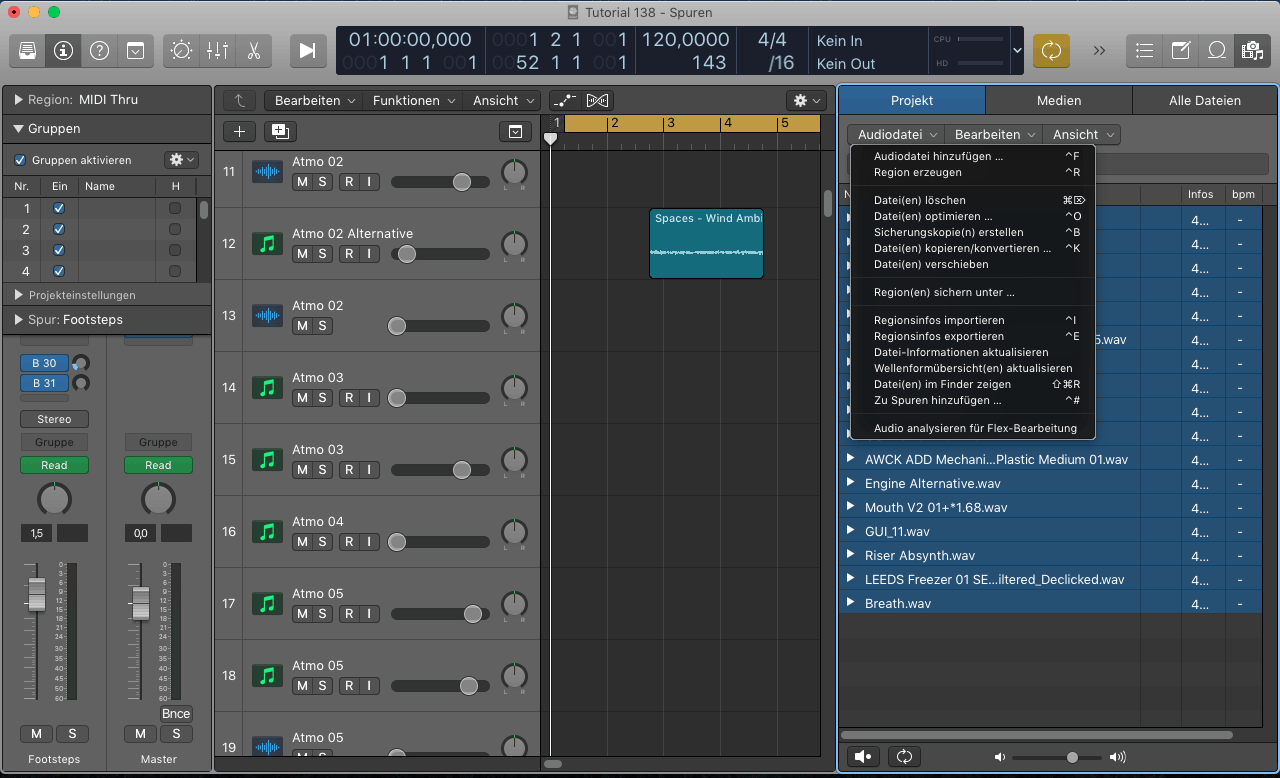Open the Funktionen dropdown menu
Screen dimensions: 1280x778
tap(414, 100)
